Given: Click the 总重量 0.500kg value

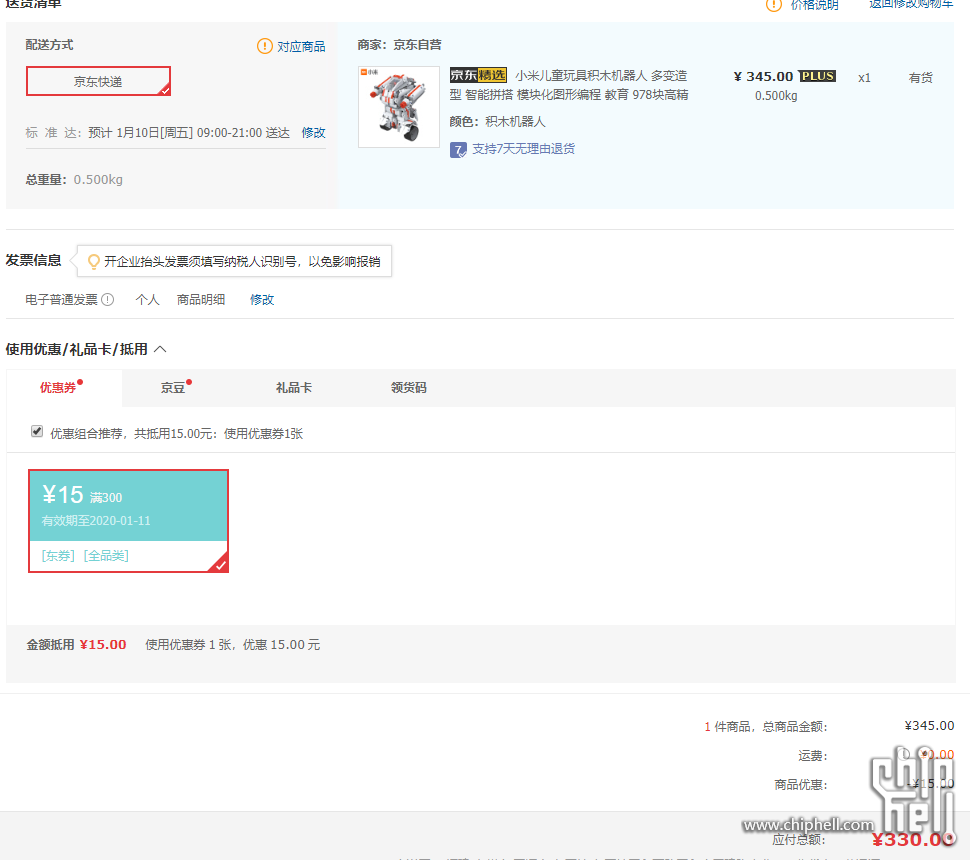Looking at the screenshot, I should coord(98,180).
